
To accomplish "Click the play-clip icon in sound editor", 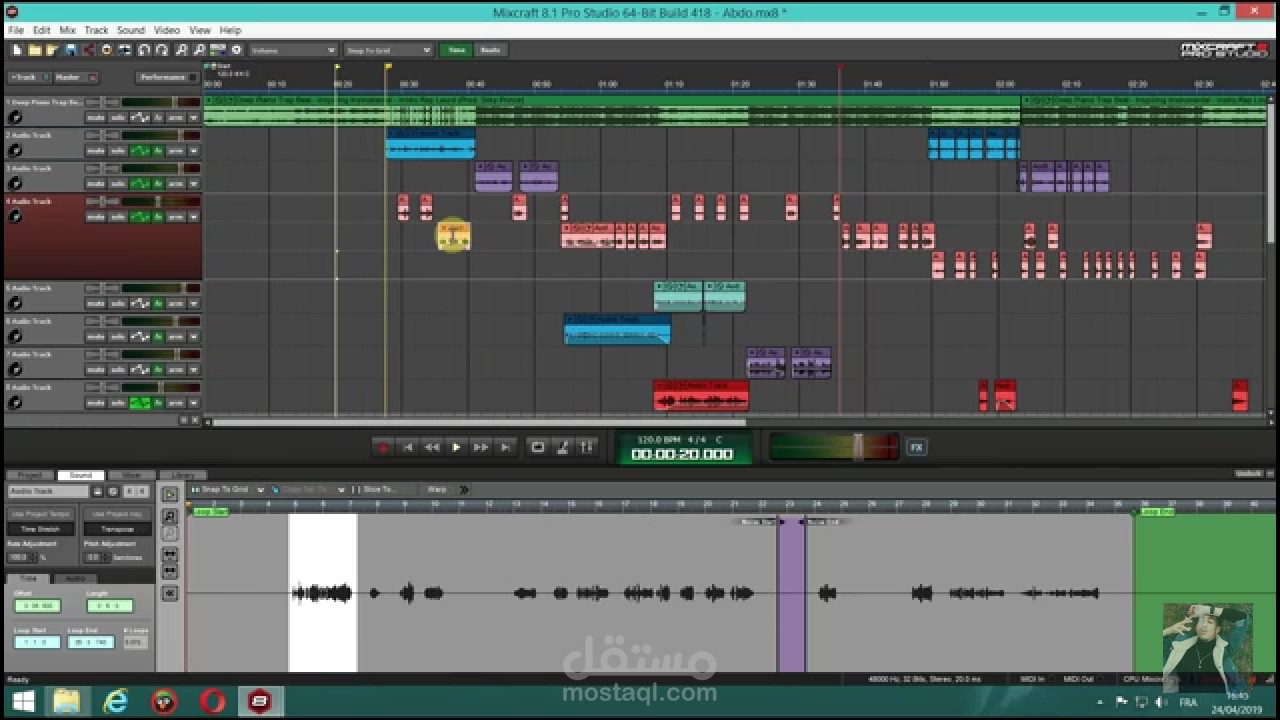I will point(170,494).
